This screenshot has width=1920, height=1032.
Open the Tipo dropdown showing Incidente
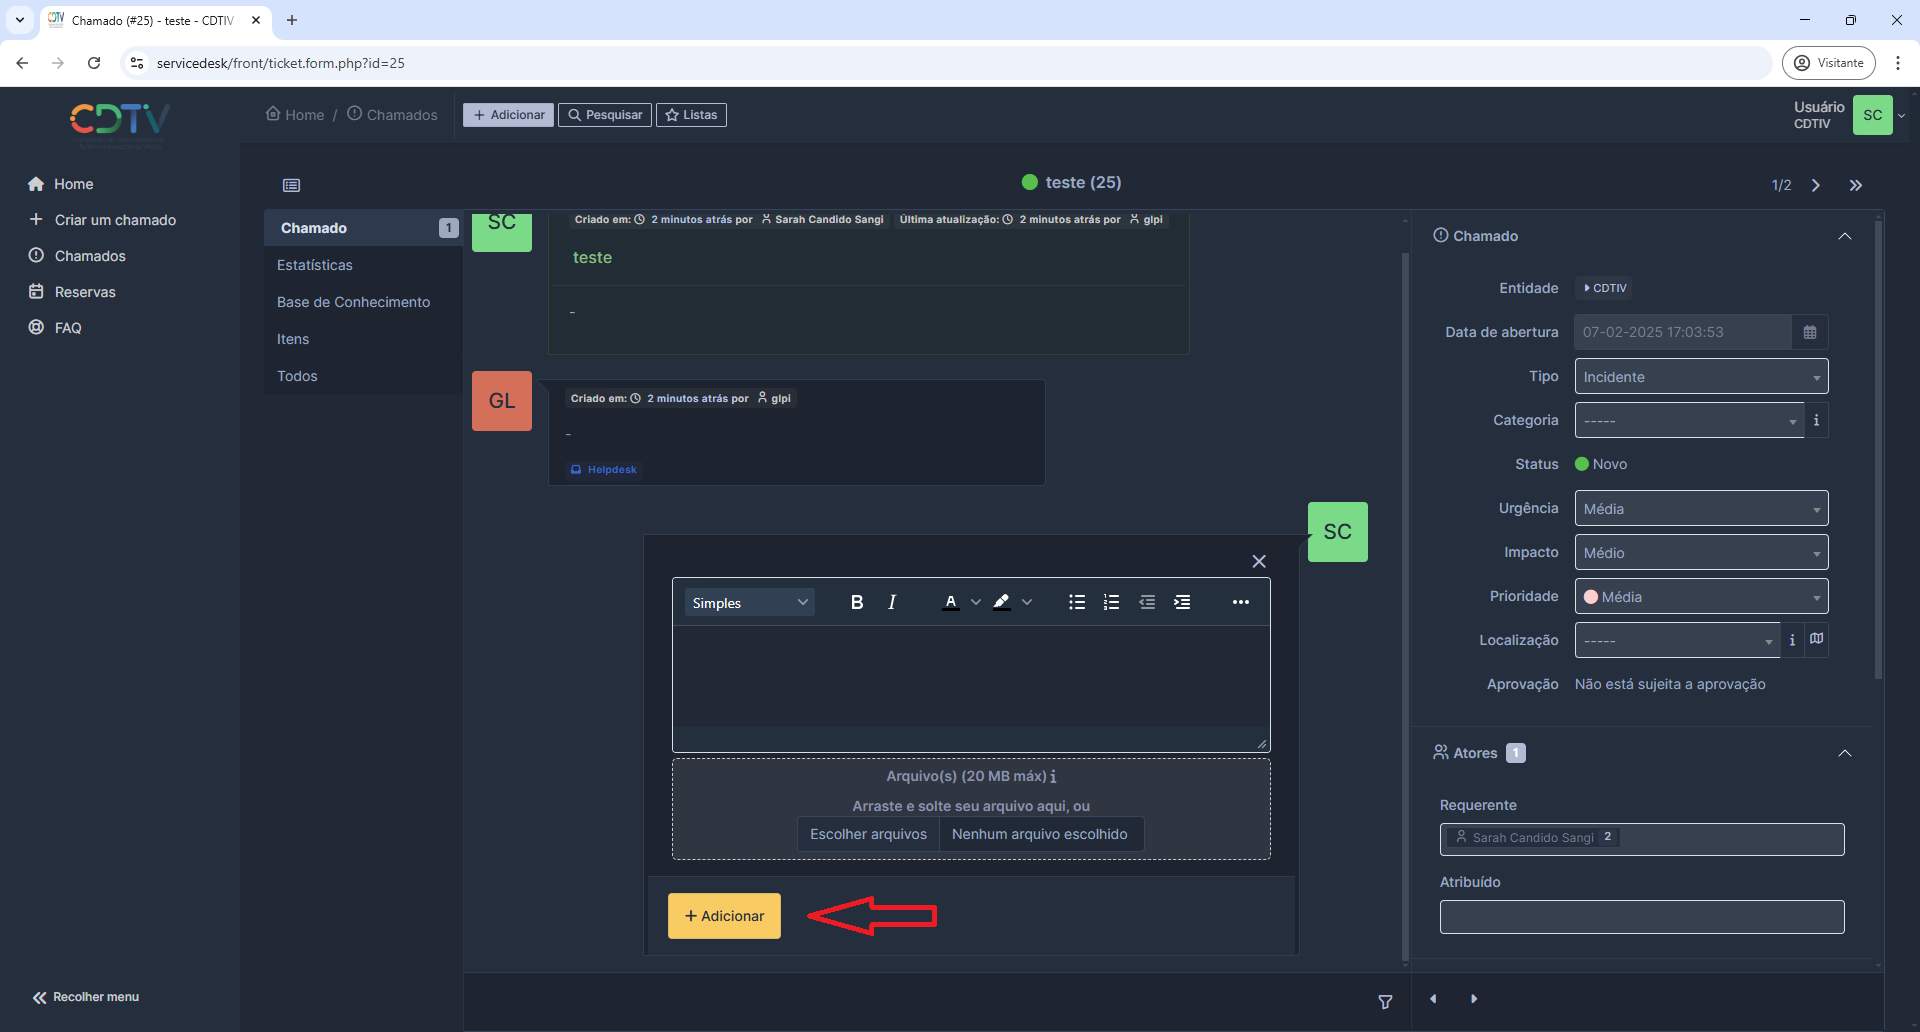tap(1700, 377)
